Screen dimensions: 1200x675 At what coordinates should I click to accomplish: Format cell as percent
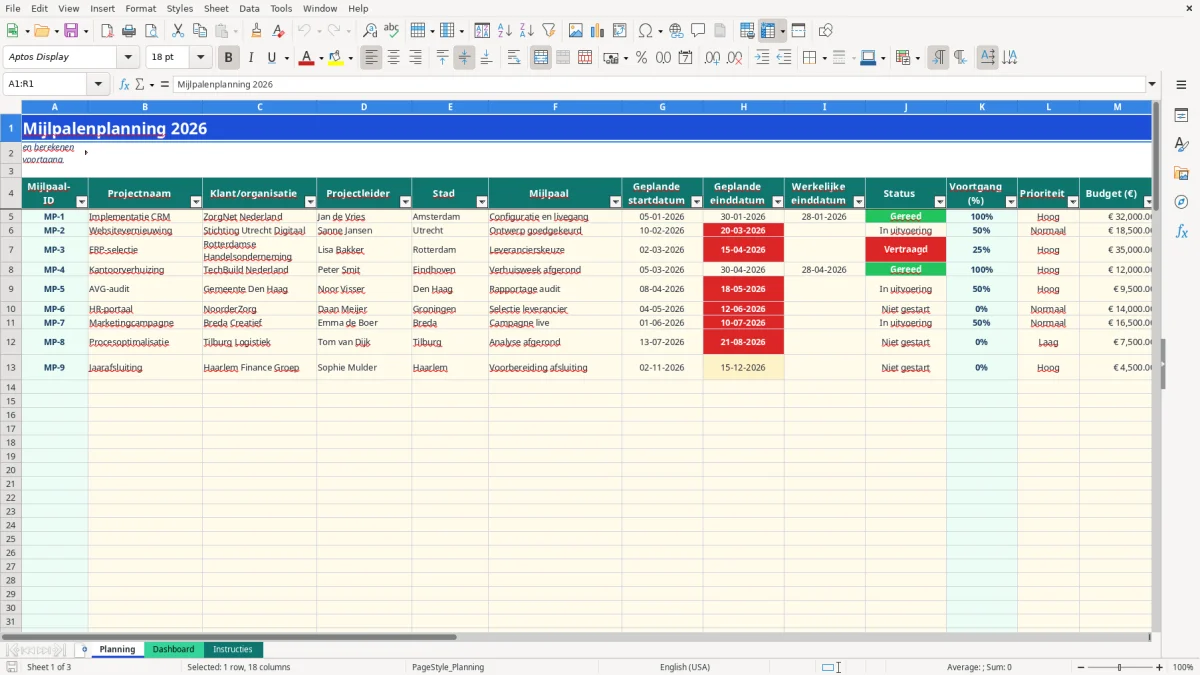[641, 58]
